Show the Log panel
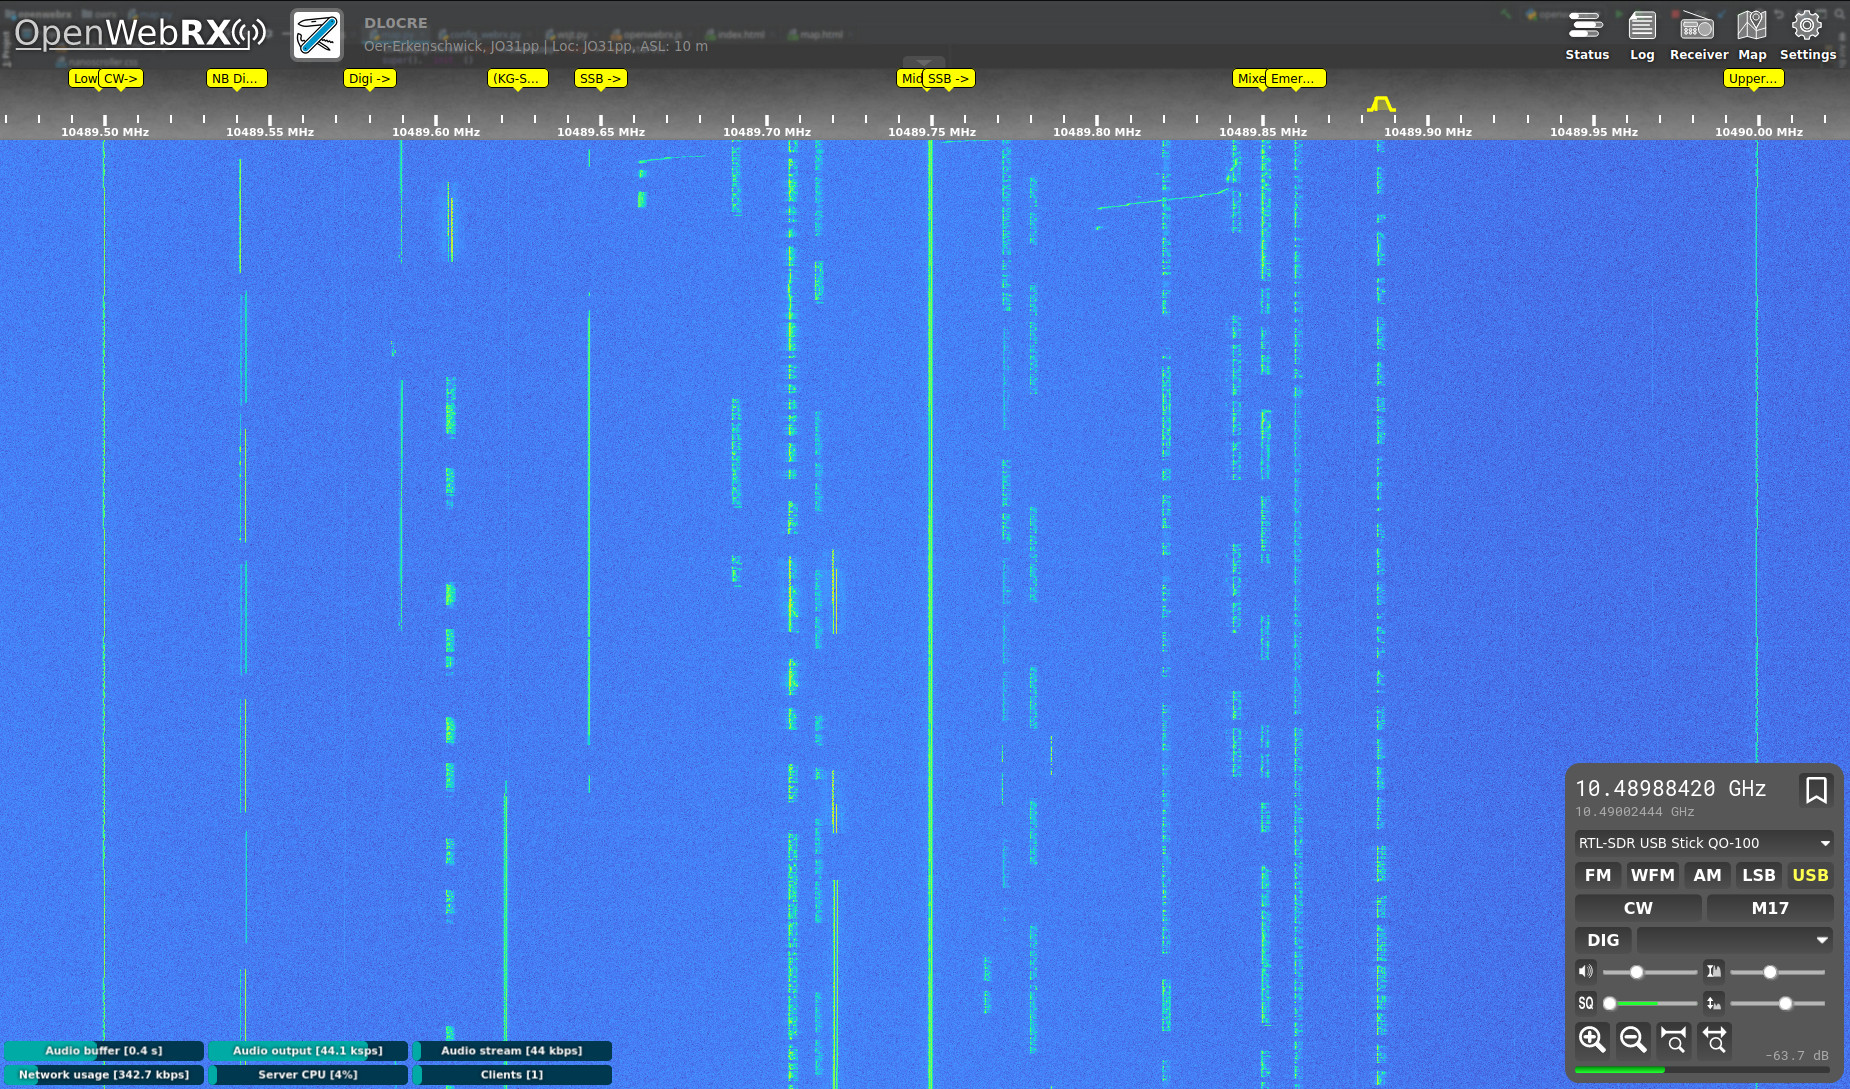Image resolution: width=1850 pixels, height=1089 pixels. click(x=1641, y=35)
